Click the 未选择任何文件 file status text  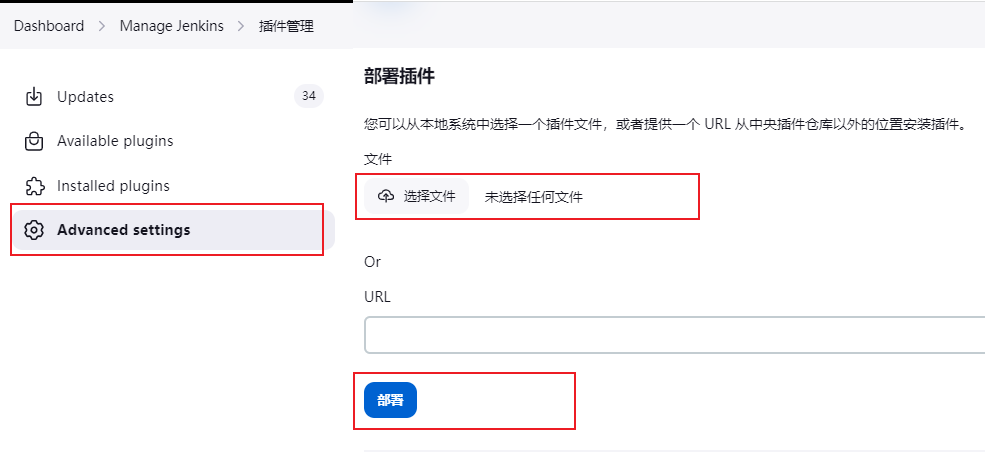[534, 197]
